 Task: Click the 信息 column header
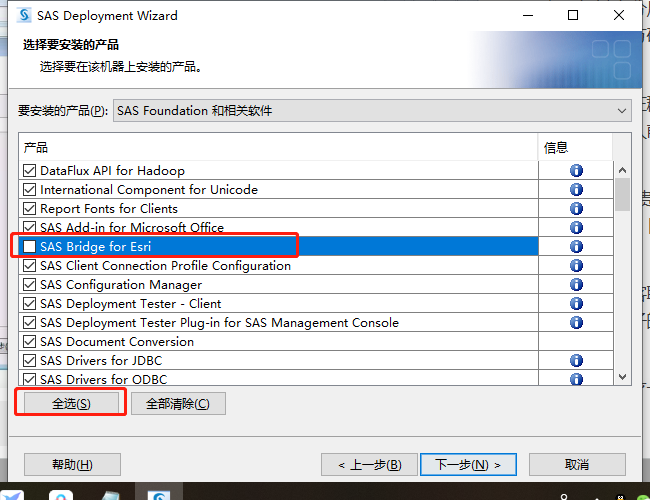pyautogui.click(x=575, y=147)
